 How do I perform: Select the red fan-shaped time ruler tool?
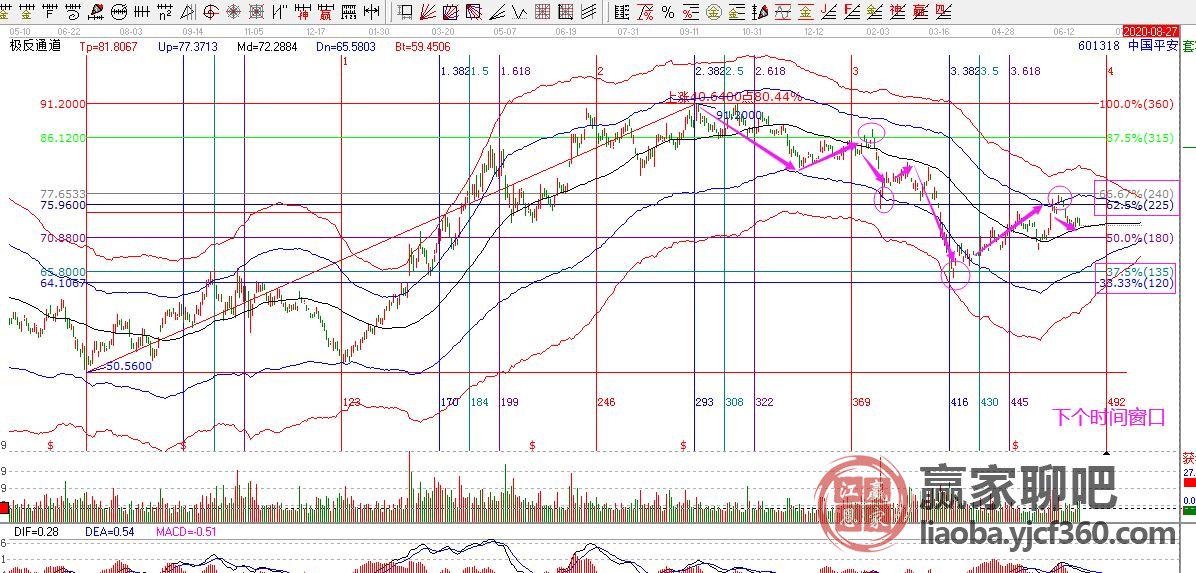pyautogui.click(x=96, y=11)
